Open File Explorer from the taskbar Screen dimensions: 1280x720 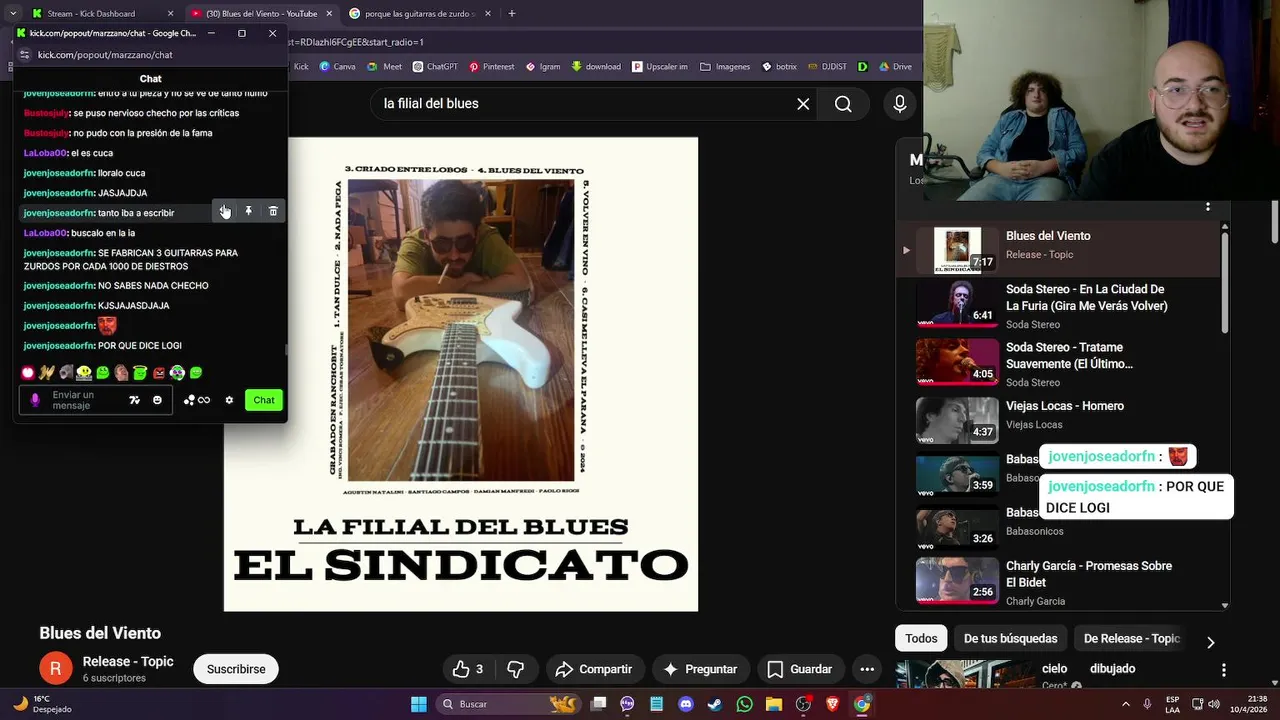click(x=773, y=704)
